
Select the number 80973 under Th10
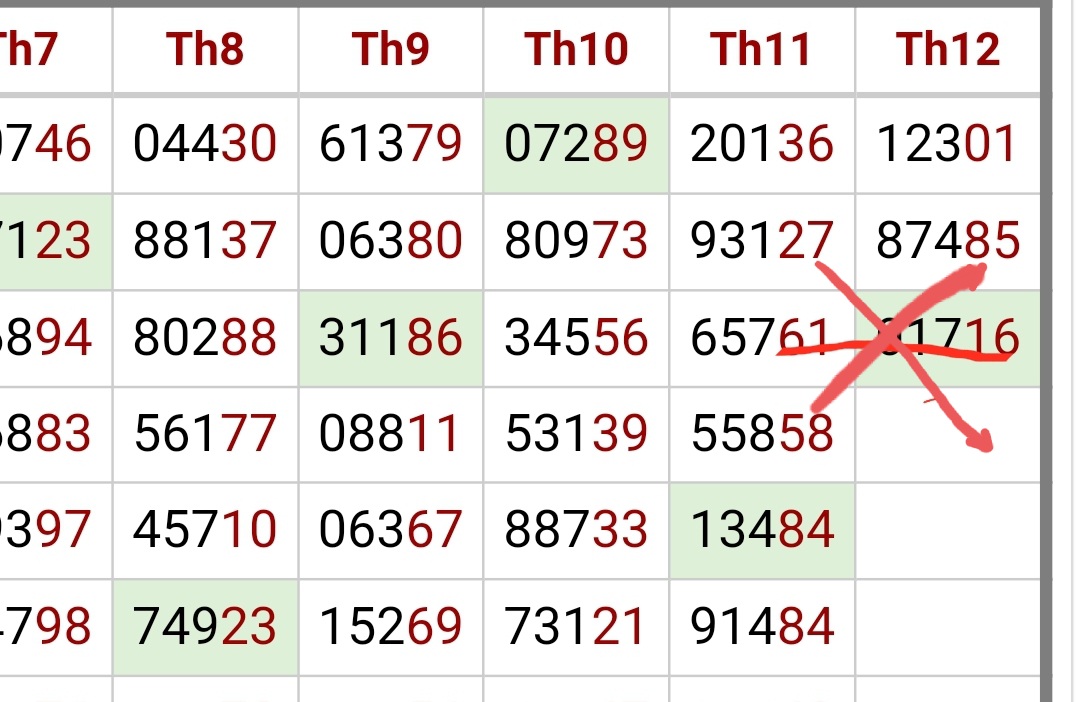[x=576, y=241]
